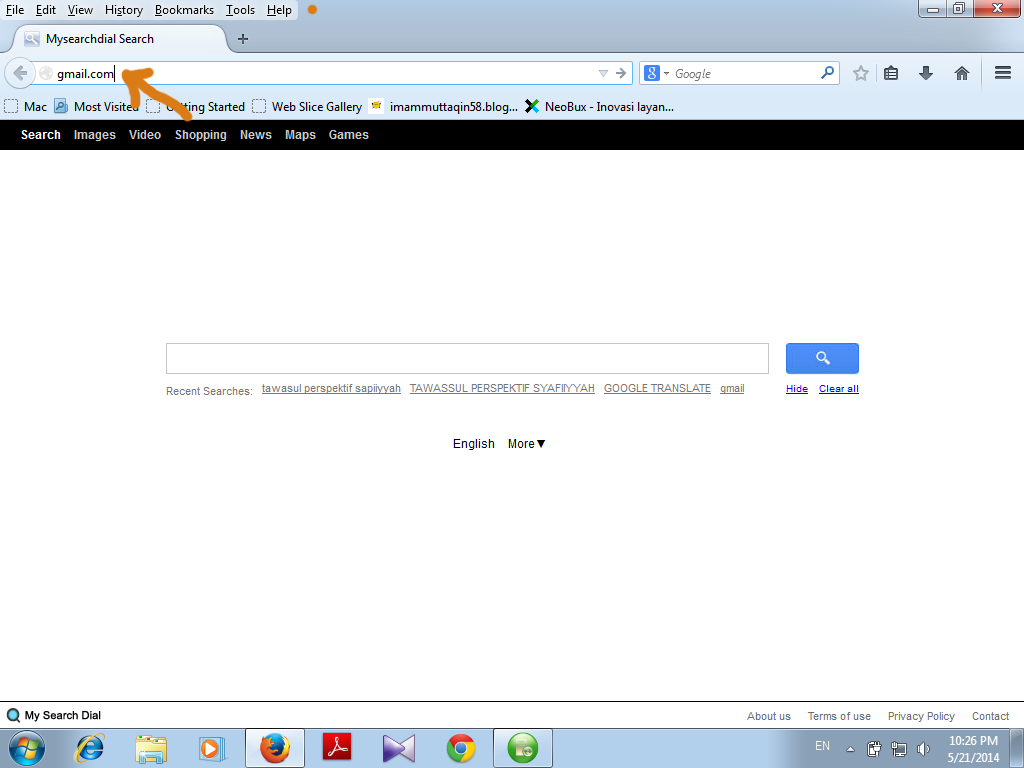This screenshot has height=768, width=1024.
Task: Open Adobe Reader from the taskbar
Action: click(337, 747)
